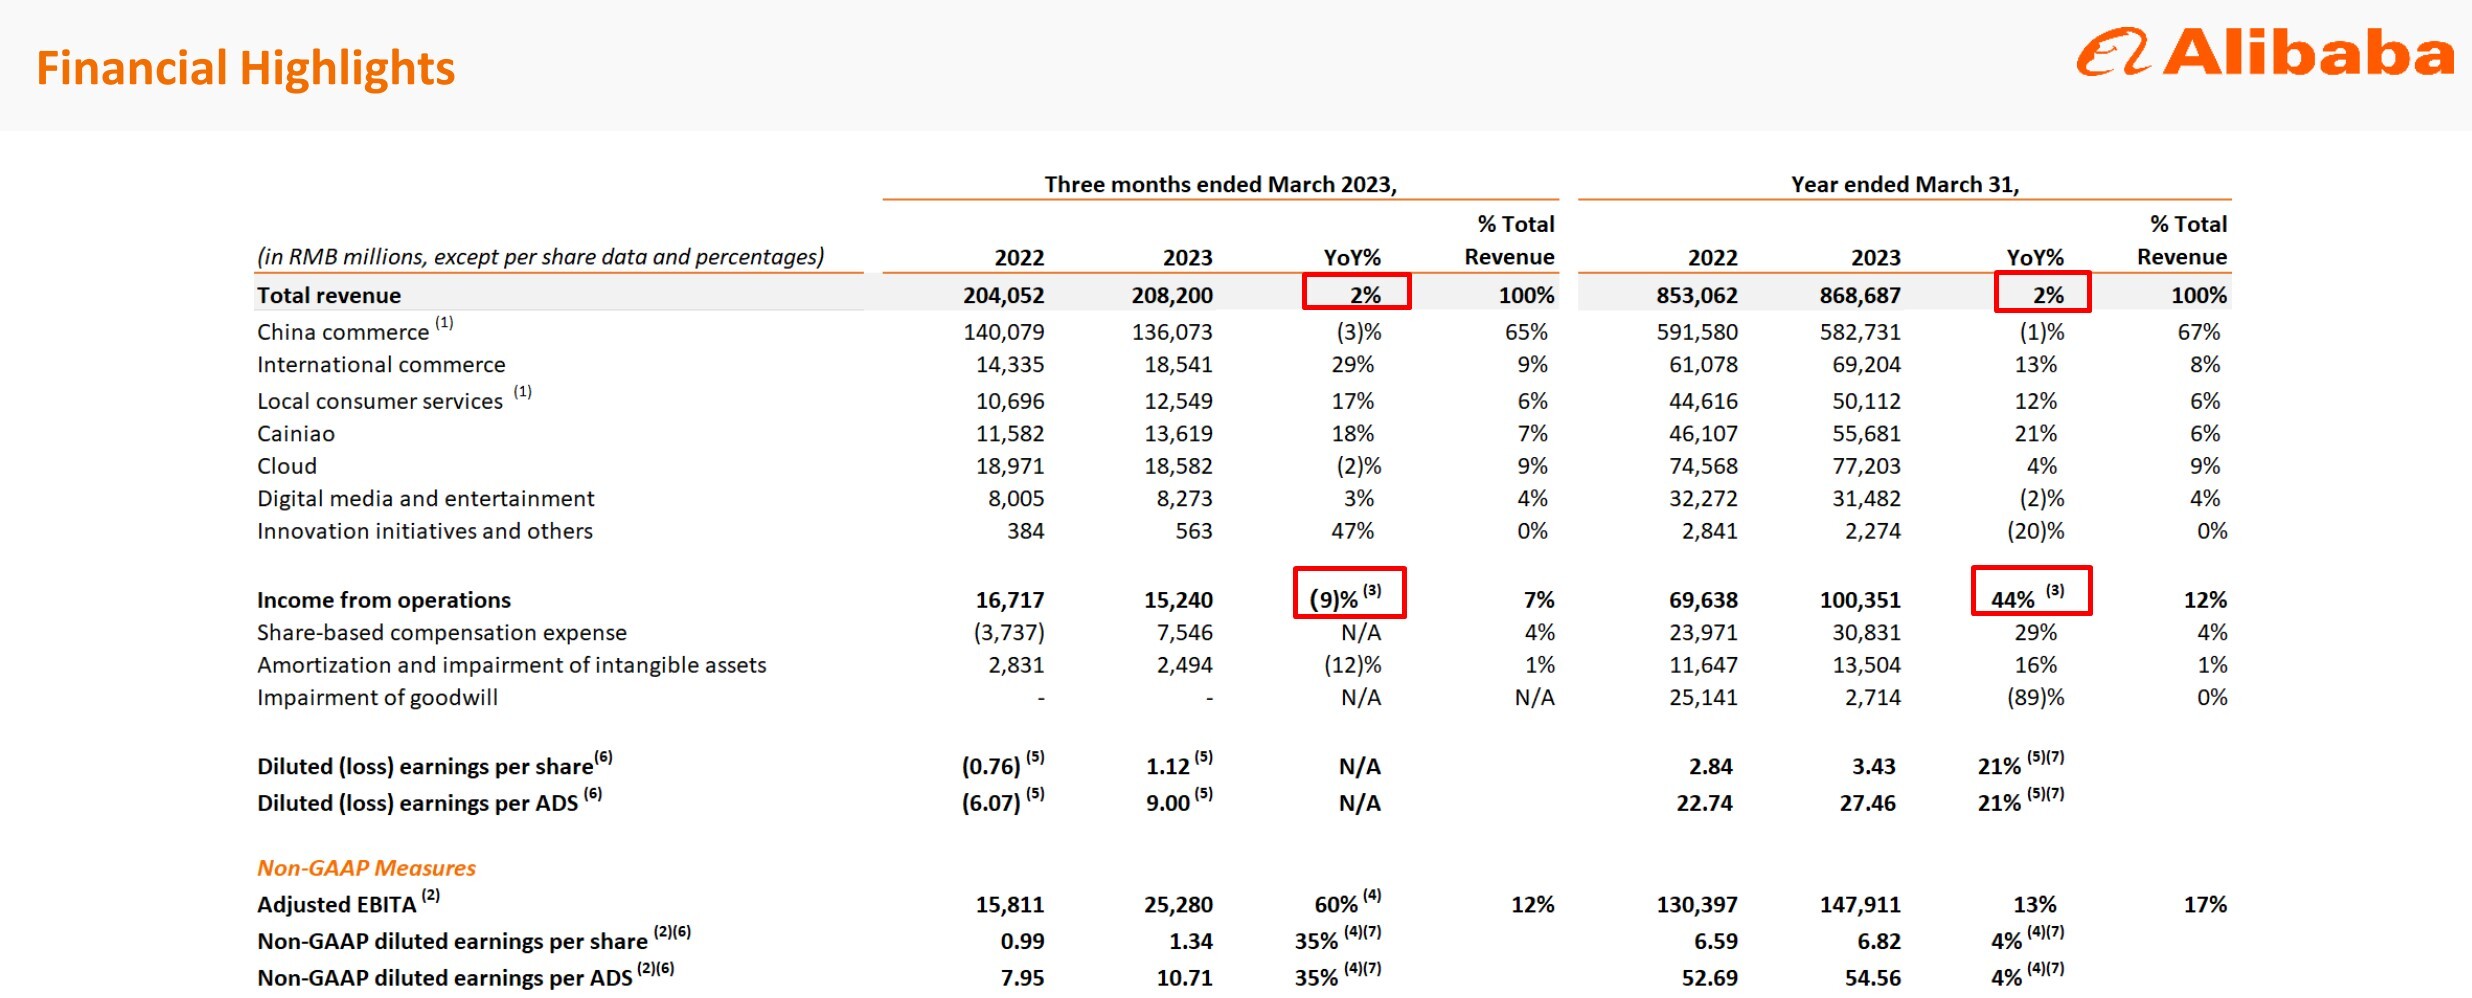Image resolution: width=2472 pixels, height=998 pixels.
Task: Click annual diluted ADS value 27.46
Action: pyautogui.click(x=1868, y=803)
